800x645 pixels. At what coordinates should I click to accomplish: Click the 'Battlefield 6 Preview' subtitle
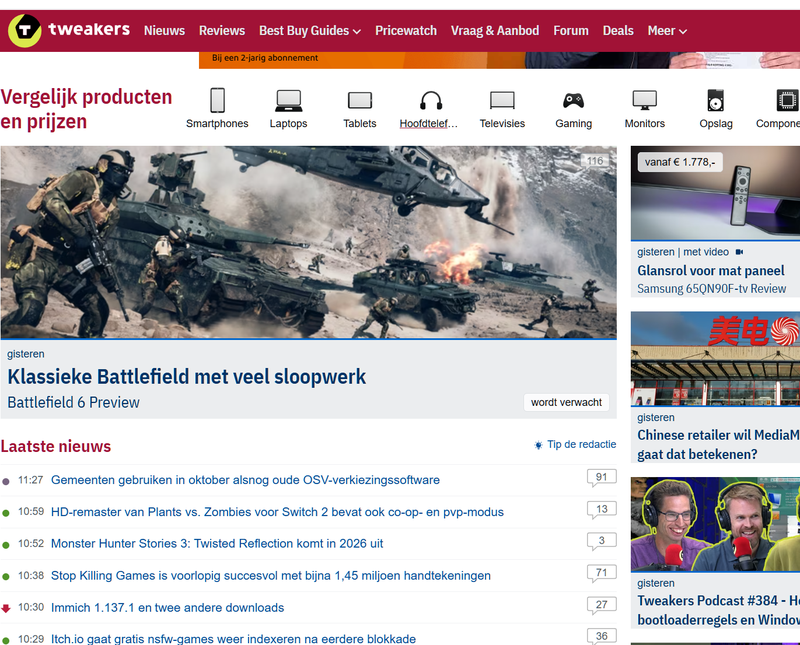tap(73, 402)
